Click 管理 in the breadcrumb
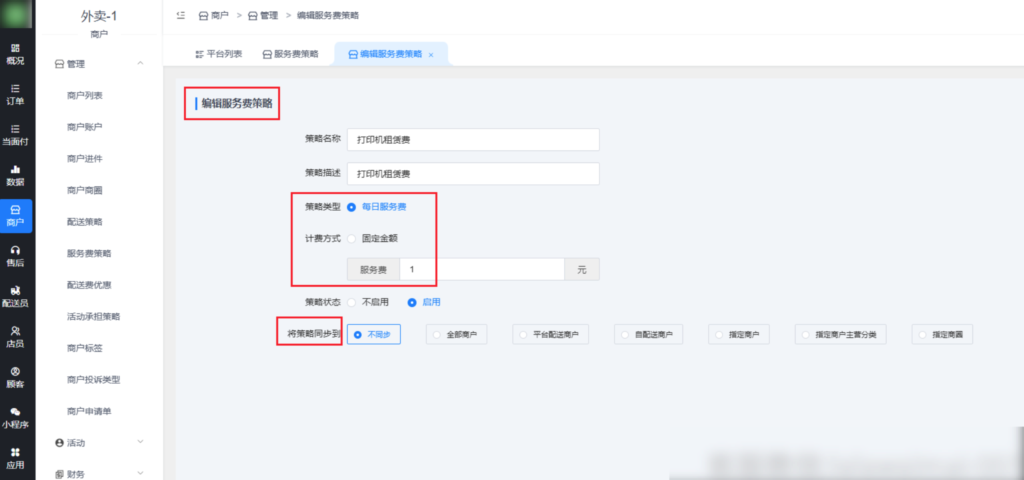The height and width of the screenshot is (480, 1024). click(x=263, y=15)
